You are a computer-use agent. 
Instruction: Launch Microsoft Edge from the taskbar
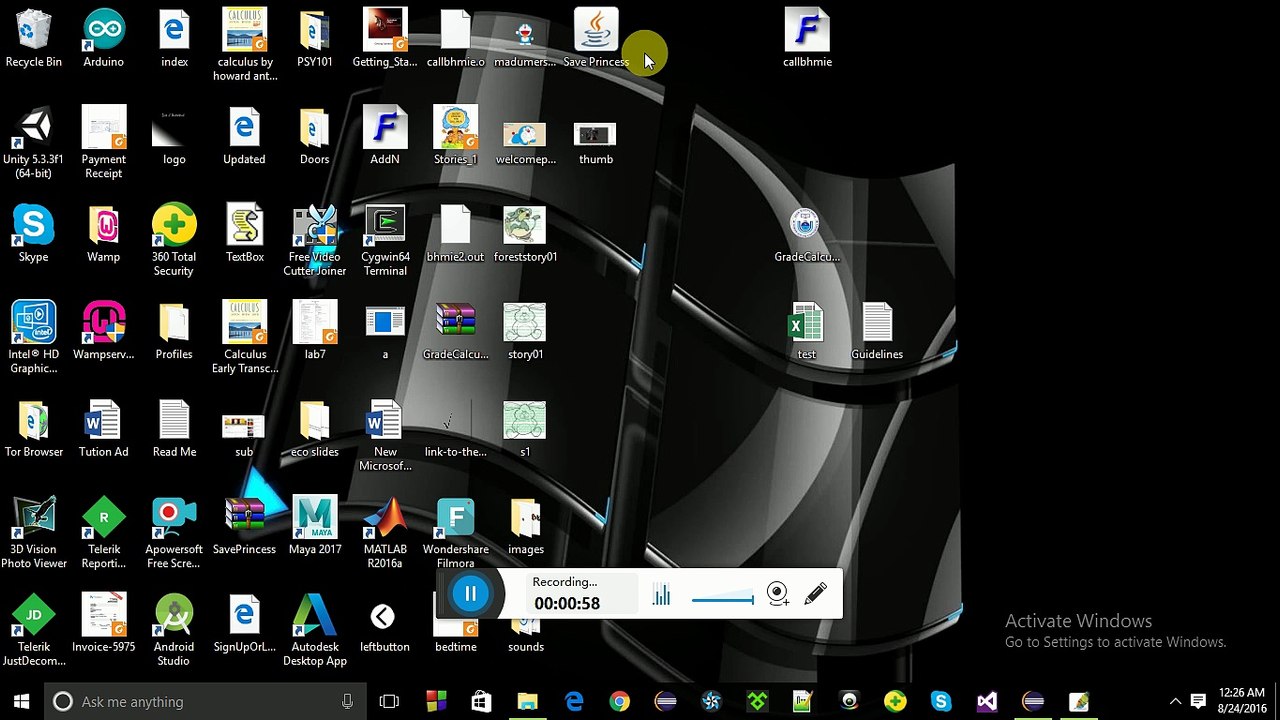574,701
